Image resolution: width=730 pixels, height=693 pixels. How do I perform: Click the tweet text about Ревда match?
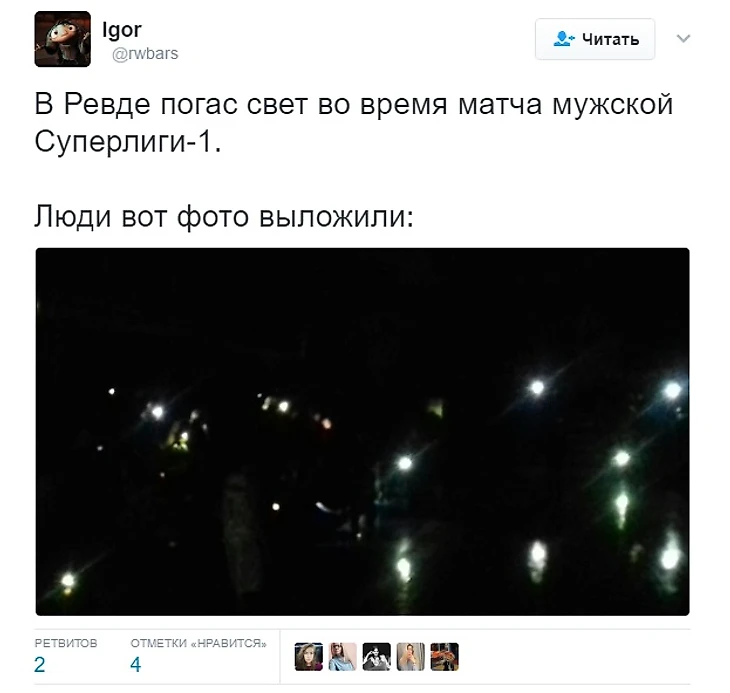point(354,122)
